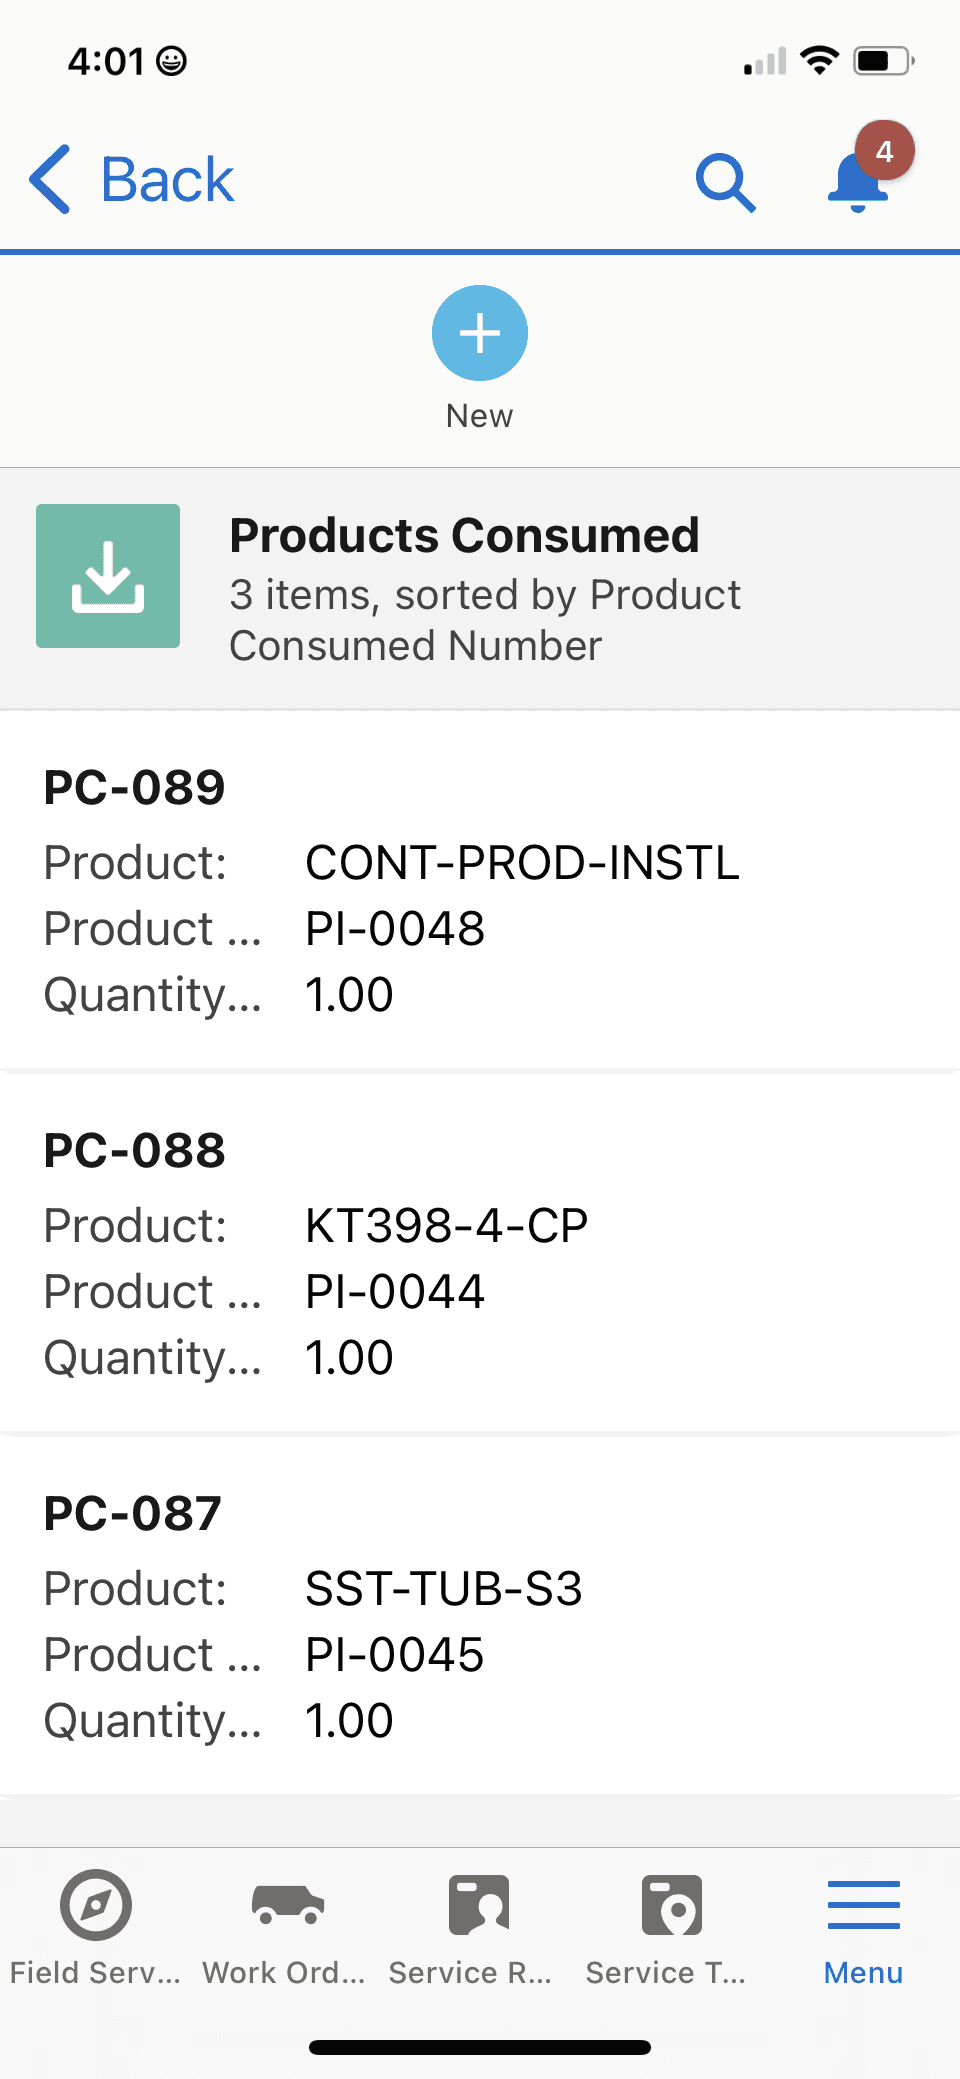Open the Menu hamburger tab
Screen dimensions: 960x2079
864,1932
